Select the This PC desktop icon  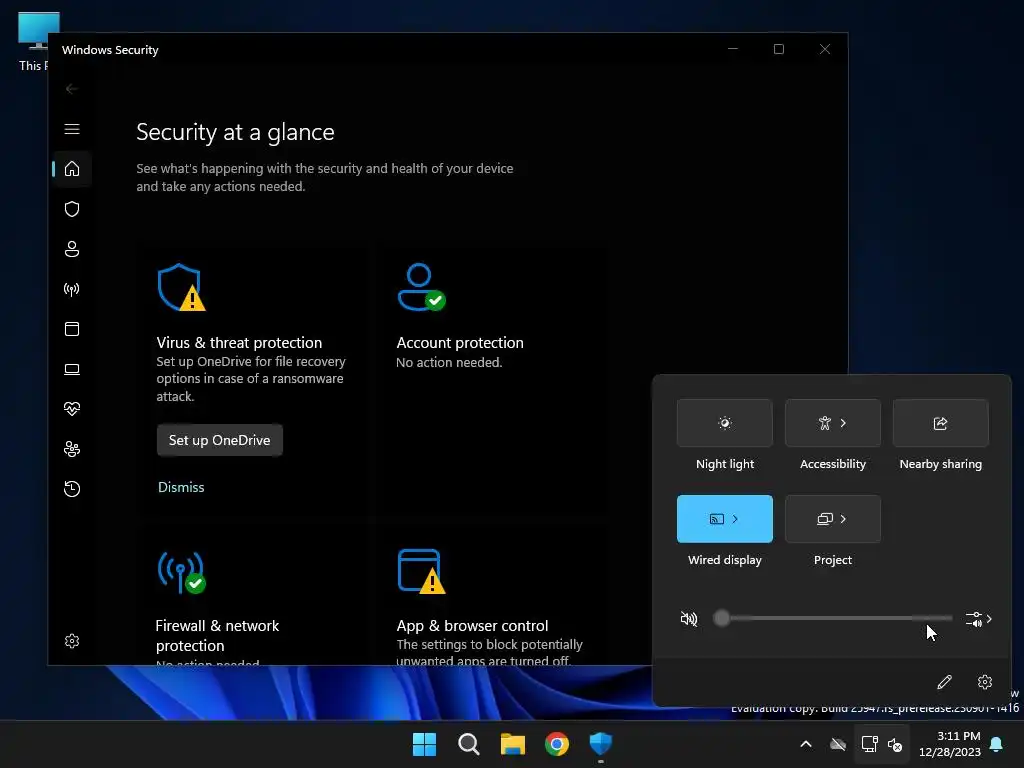33,41
